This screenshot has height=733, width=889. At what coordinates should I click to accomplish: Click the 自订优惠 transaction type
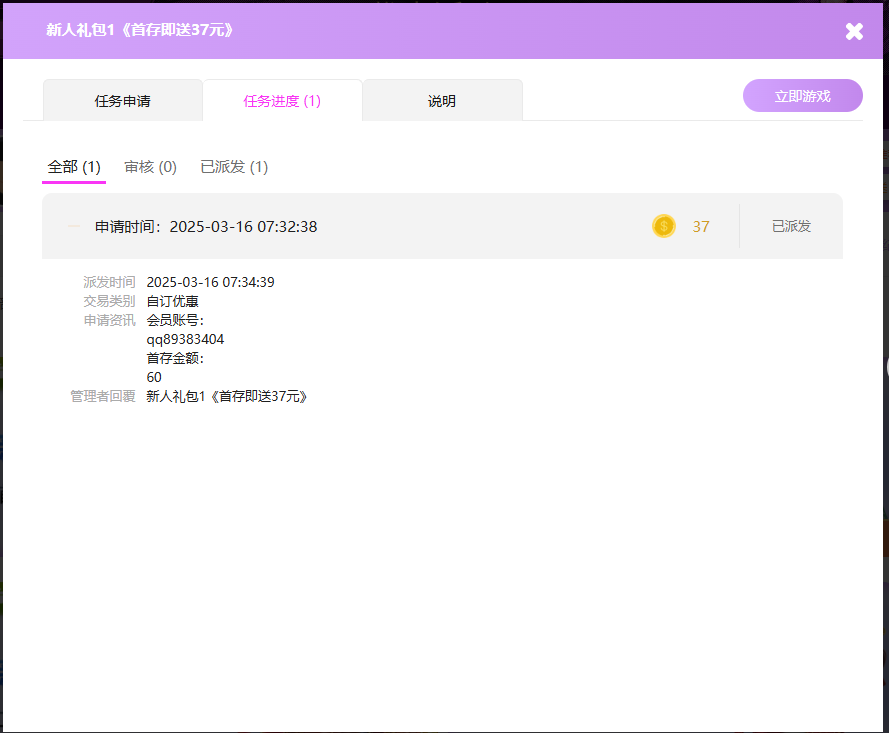point(171,301)
